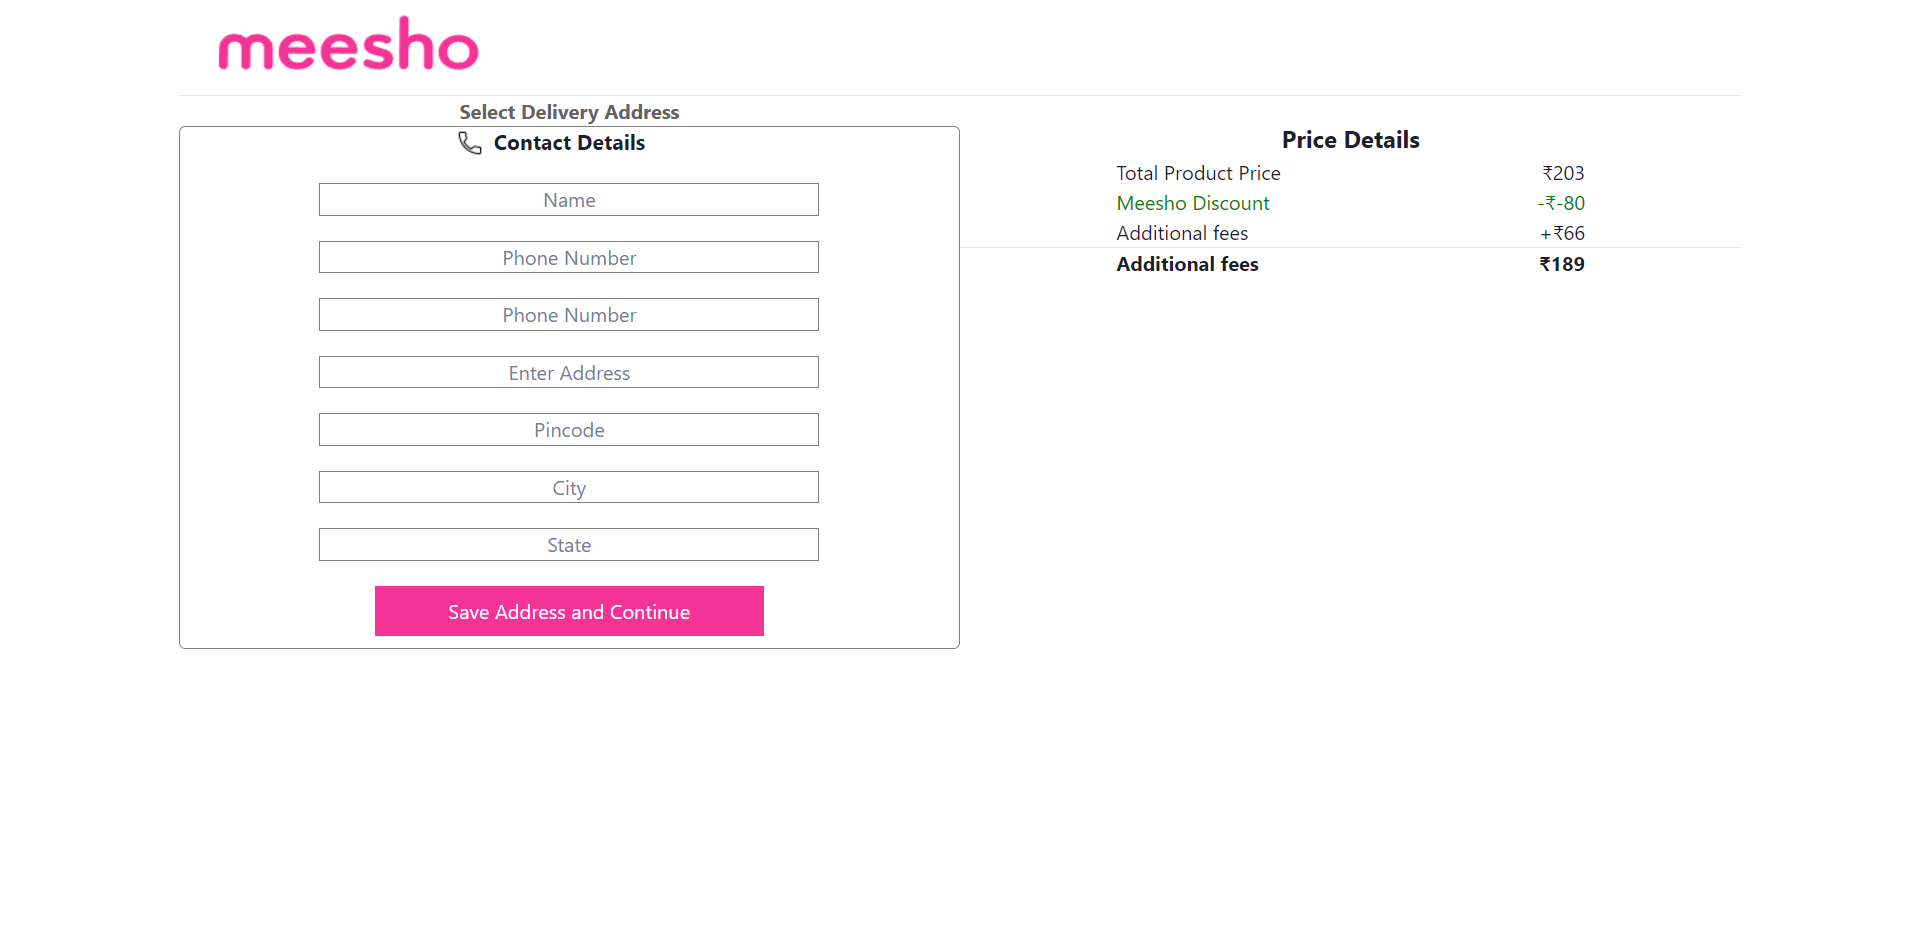Image resolution: width=1920 pixels, height=928 pixels.
Task: Click the Select Delivery Address heading
Action: click(569, 112)
